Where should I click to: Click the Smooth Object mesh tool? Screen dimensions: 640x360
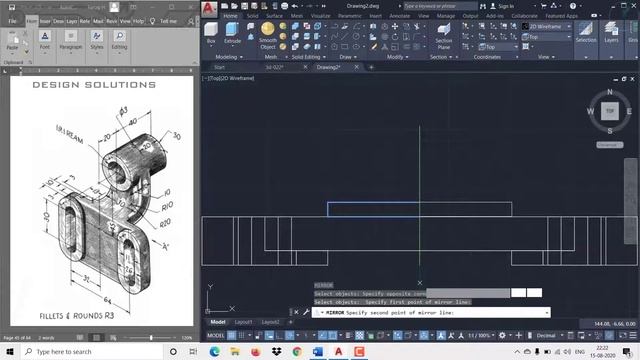click(268, 36)
